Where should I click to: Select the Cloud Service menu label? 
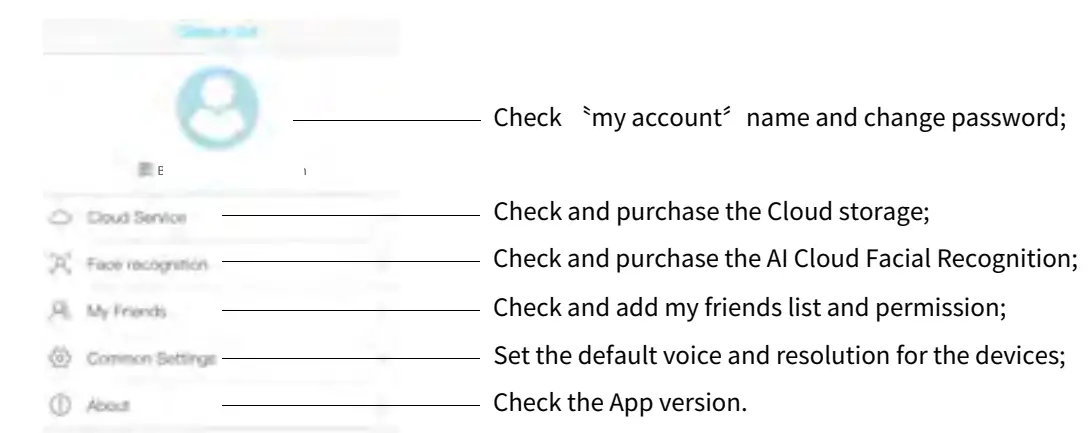tap(136, 215)
